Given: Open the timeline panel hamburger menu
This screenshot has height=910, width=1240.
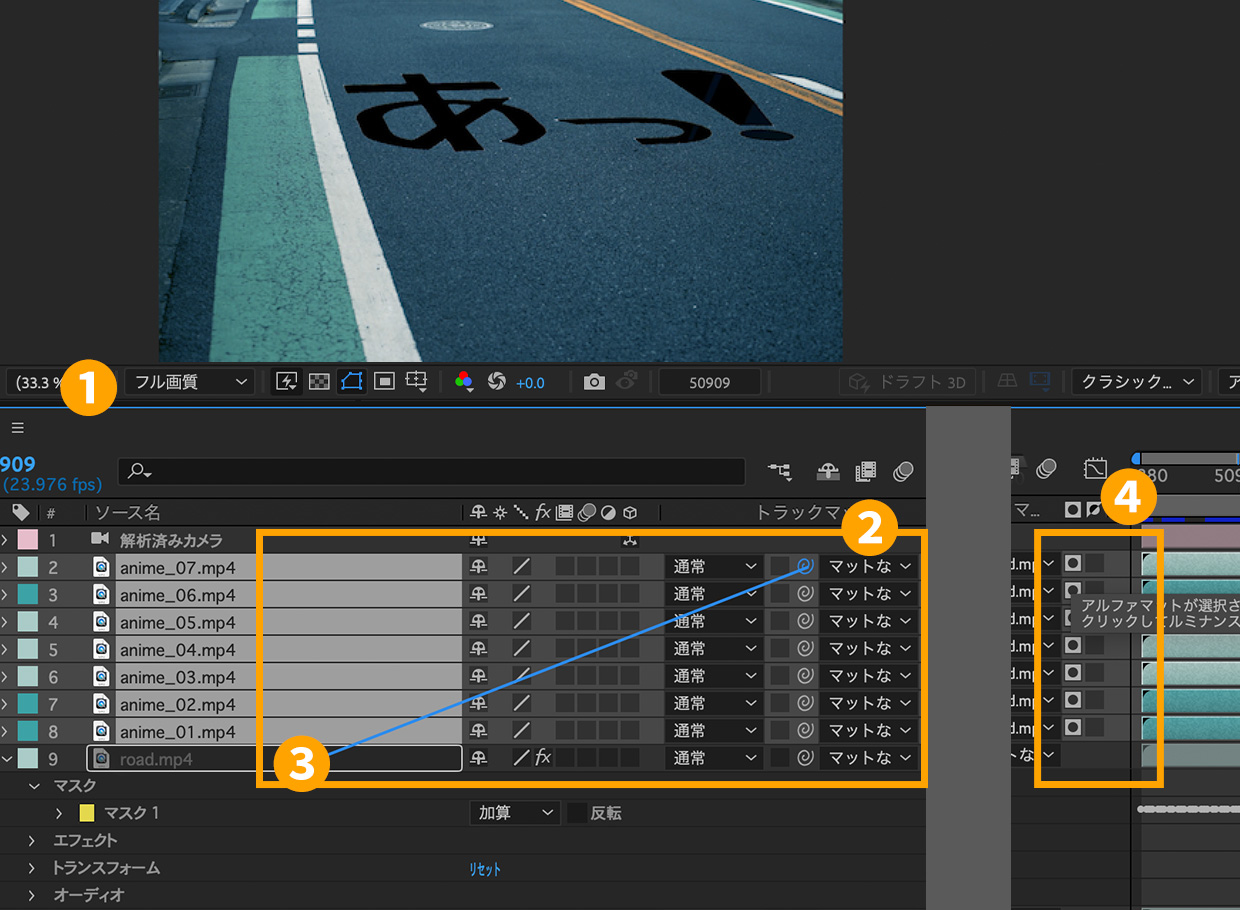Looking at the screenshot, I should [17, 427].
